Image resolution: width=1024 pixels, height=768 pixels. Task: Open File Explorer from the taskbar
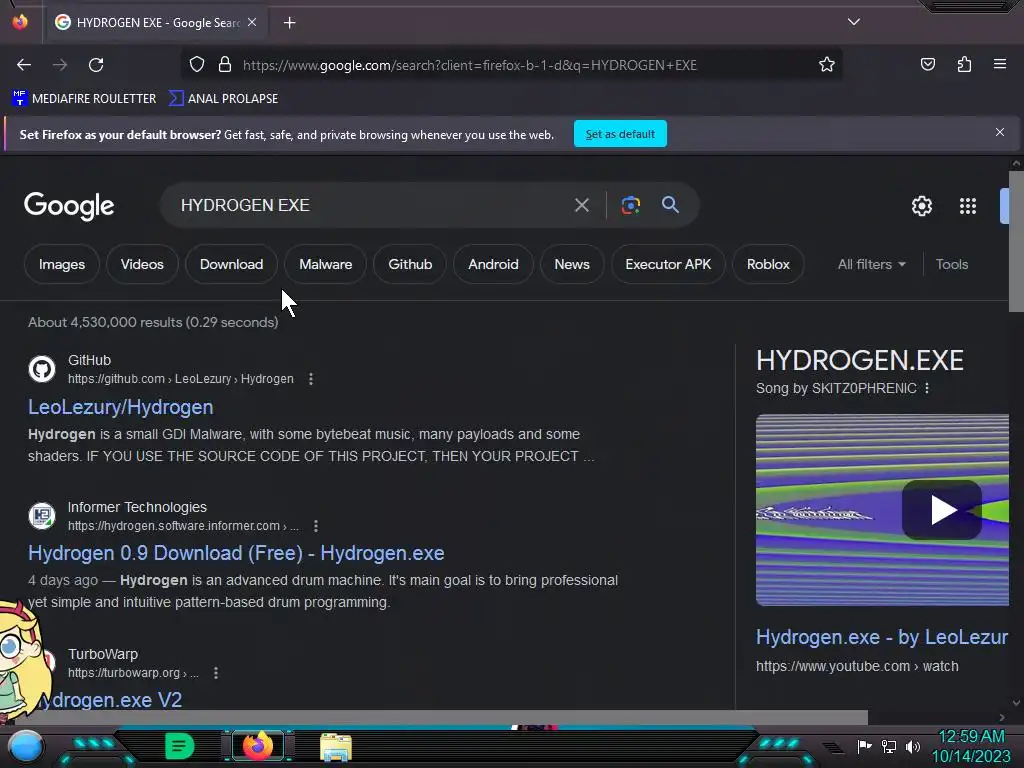336,747
